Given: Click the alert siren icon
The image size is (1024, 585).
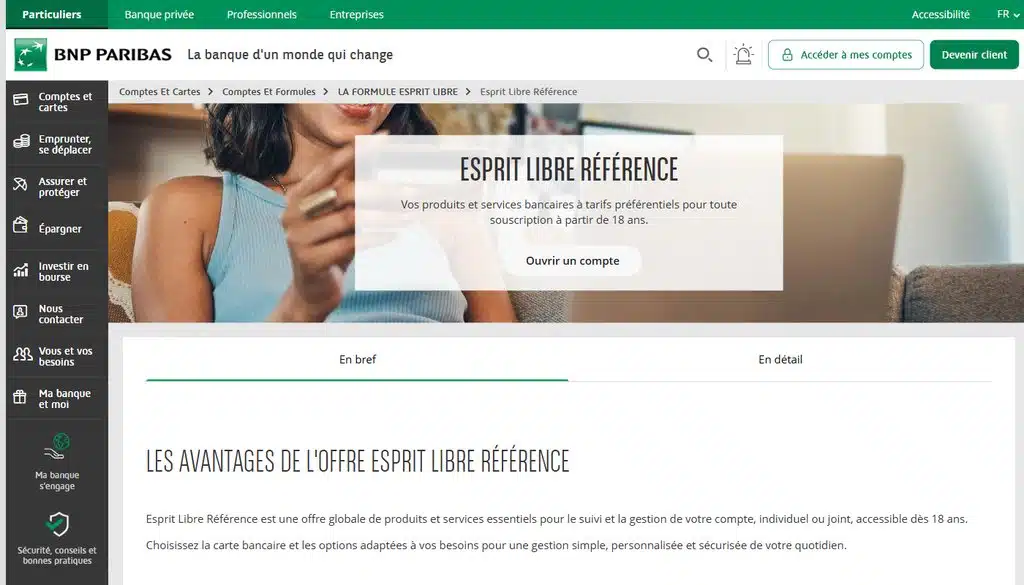Looking at the screenshot, I should pos(743,54).
